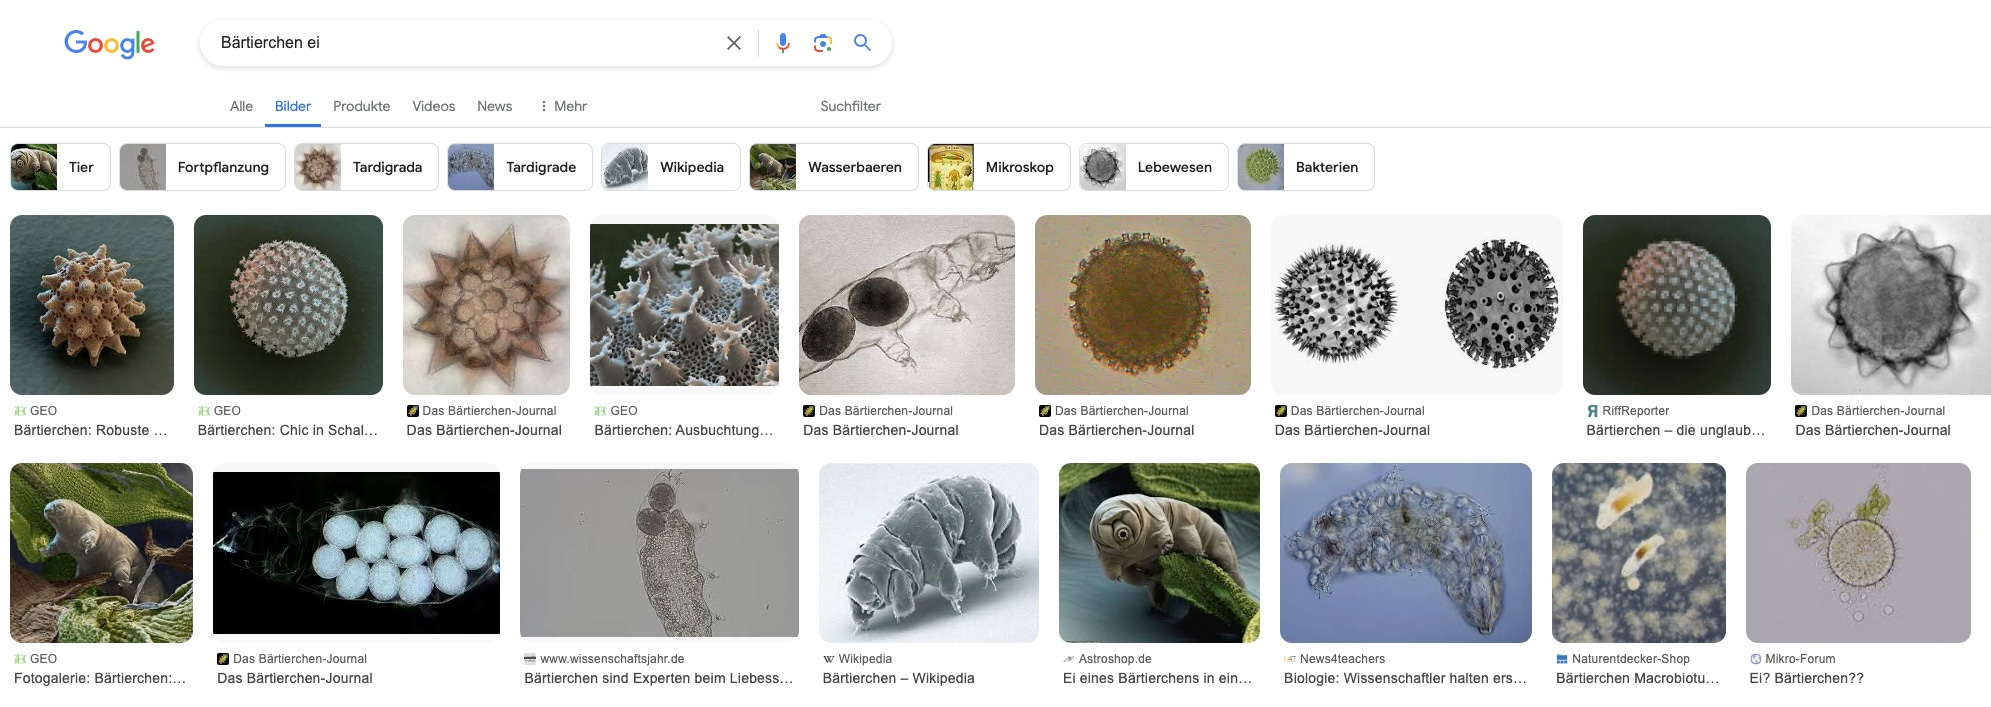Open the grayscale spiky egg image

coord(1891,305)
